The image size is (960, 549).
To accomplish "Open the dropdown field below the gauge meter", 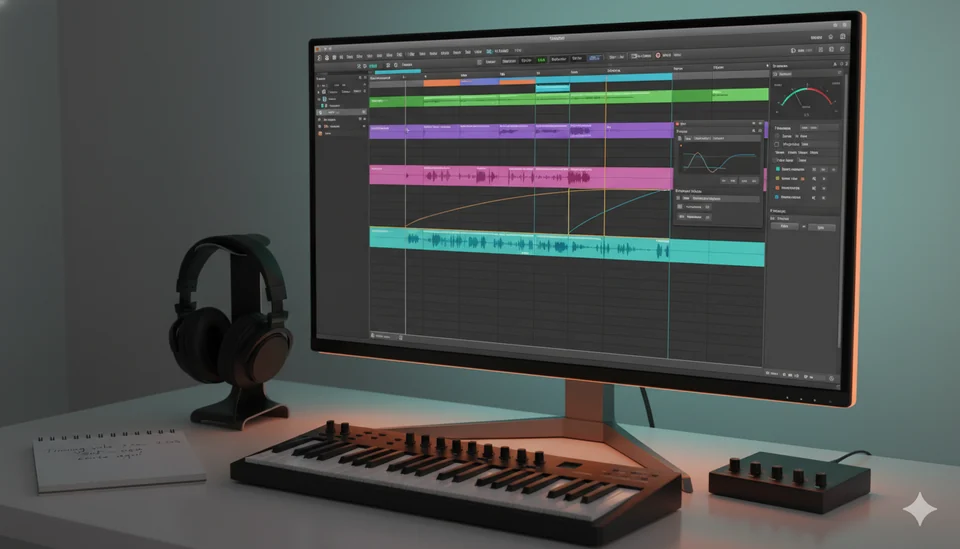I will (x=820, y=128).
